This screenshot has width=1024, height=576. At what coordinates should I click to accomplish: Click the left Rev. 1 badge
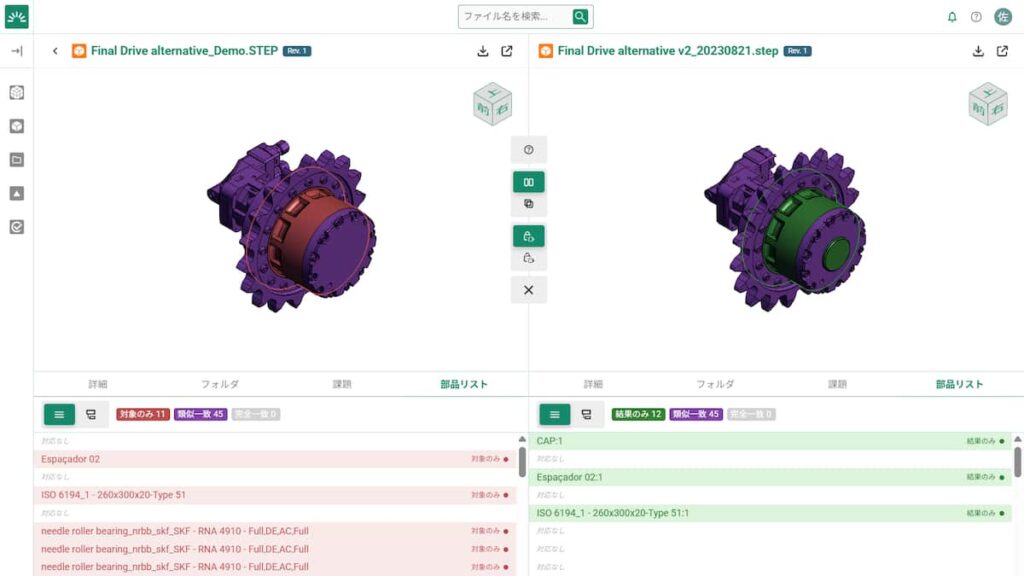(297, 51)
